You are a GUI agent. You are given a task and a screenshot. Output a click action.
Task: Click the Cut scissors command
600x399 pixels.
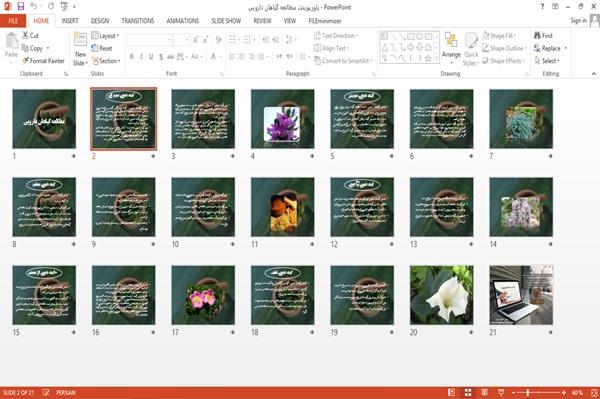(30, 35)
